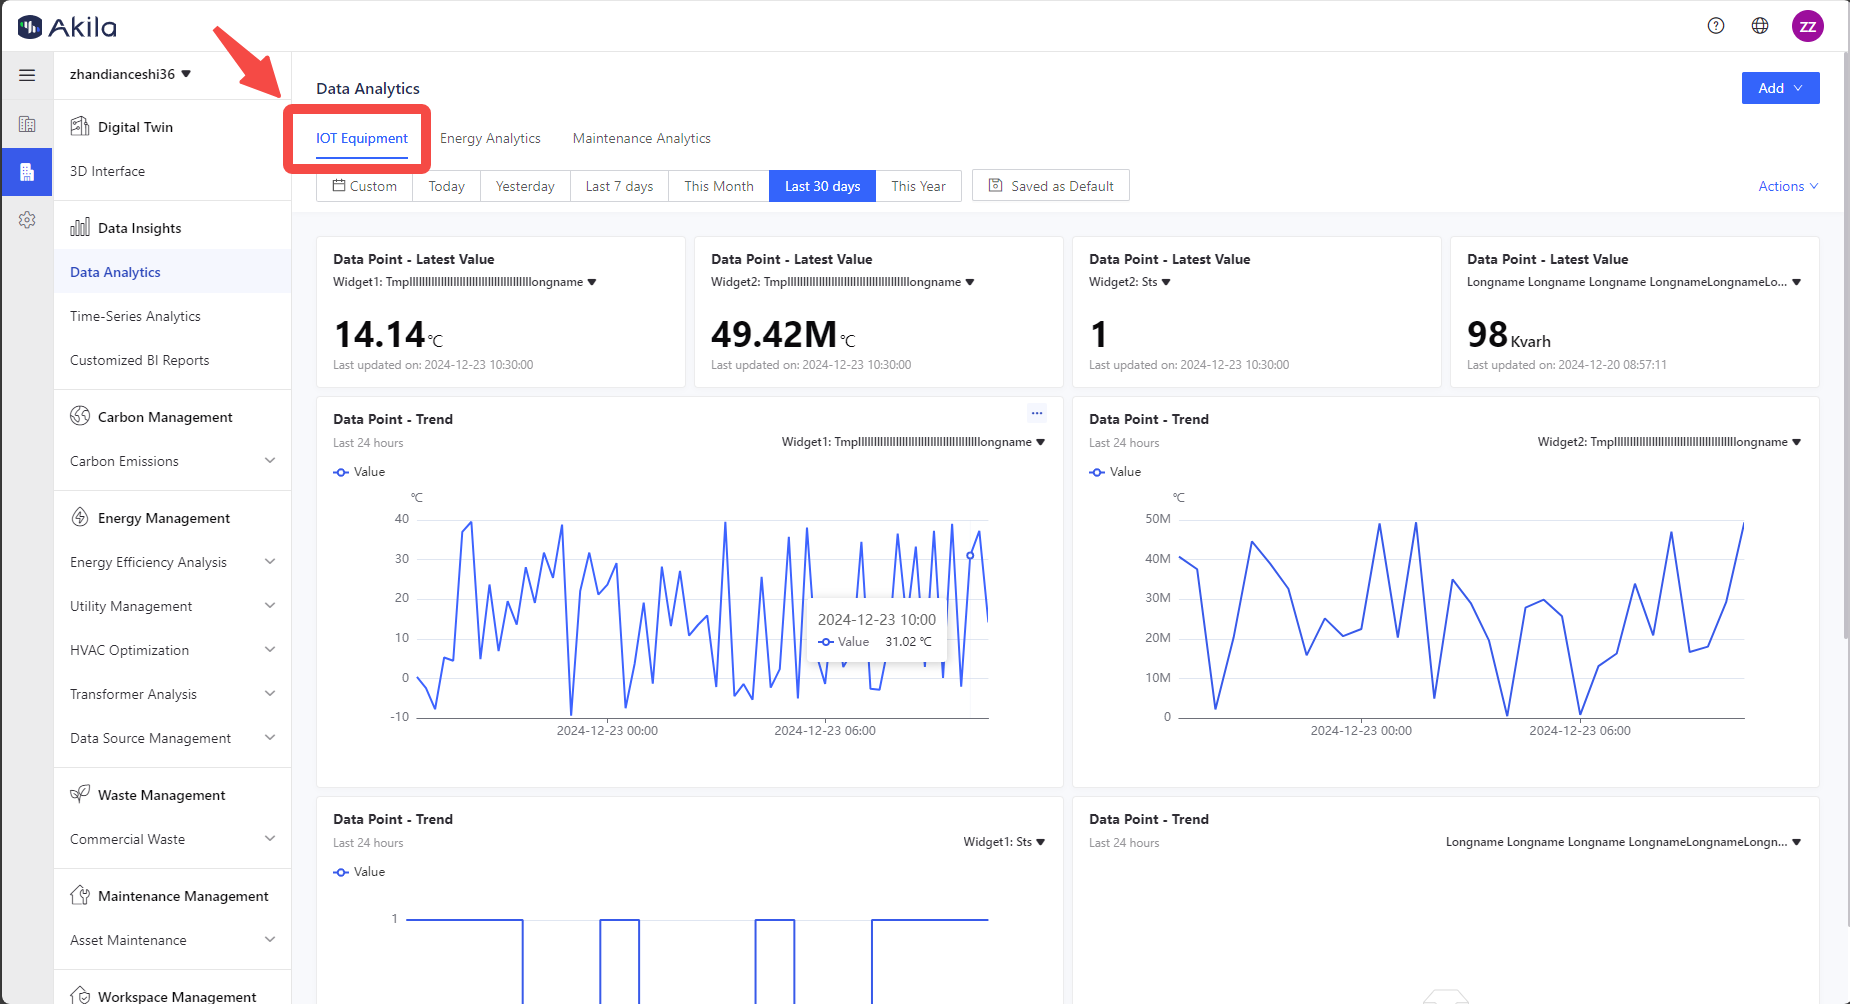Open the building icon in left rail
Viewport: 1850px width, 1004px height.
pyautogui.click(x=27, y=124)
